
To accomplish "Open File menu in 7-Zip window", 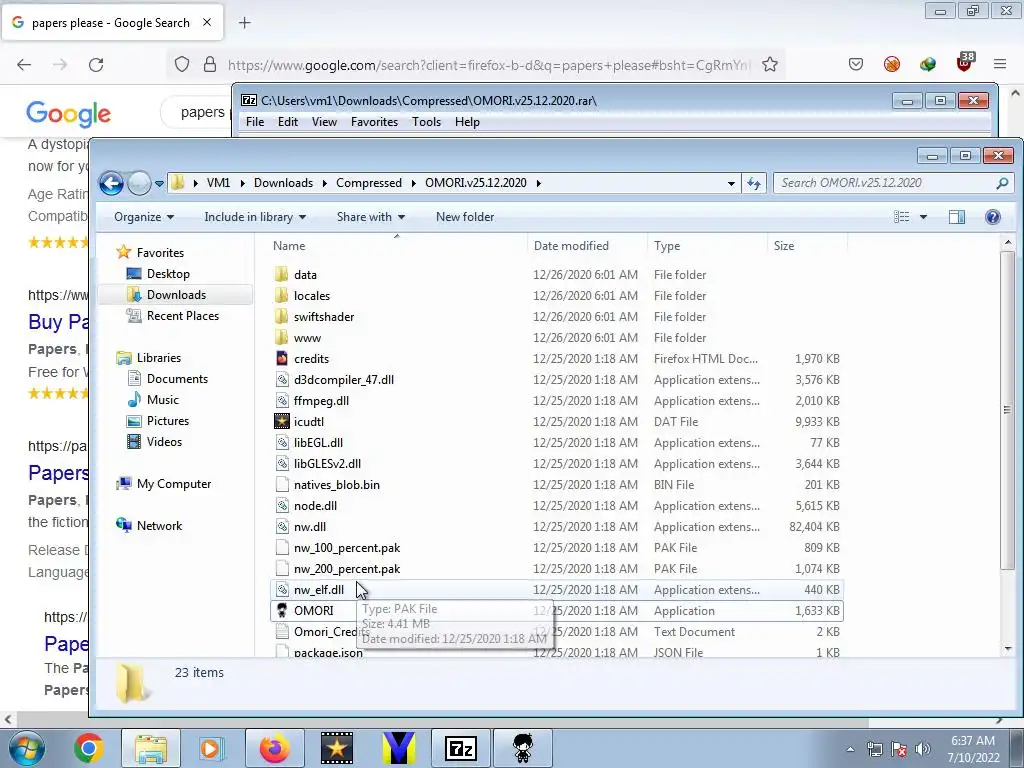I will click(255, 121).
